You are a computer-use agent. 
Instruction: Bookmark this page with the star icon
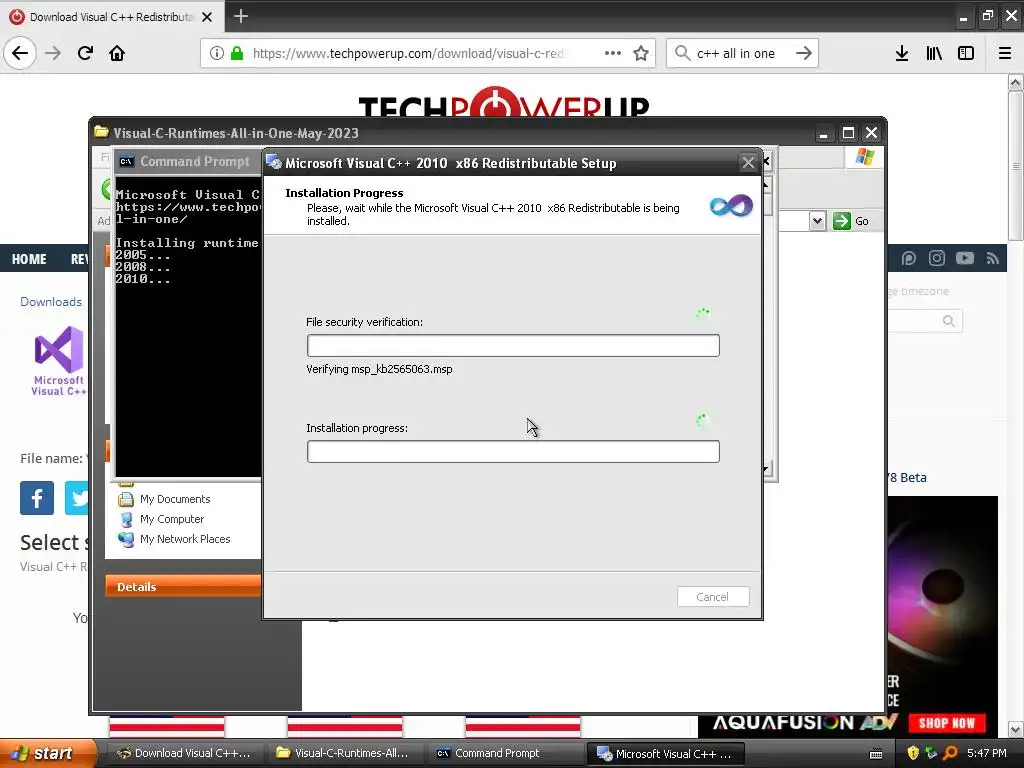point(641,53)
